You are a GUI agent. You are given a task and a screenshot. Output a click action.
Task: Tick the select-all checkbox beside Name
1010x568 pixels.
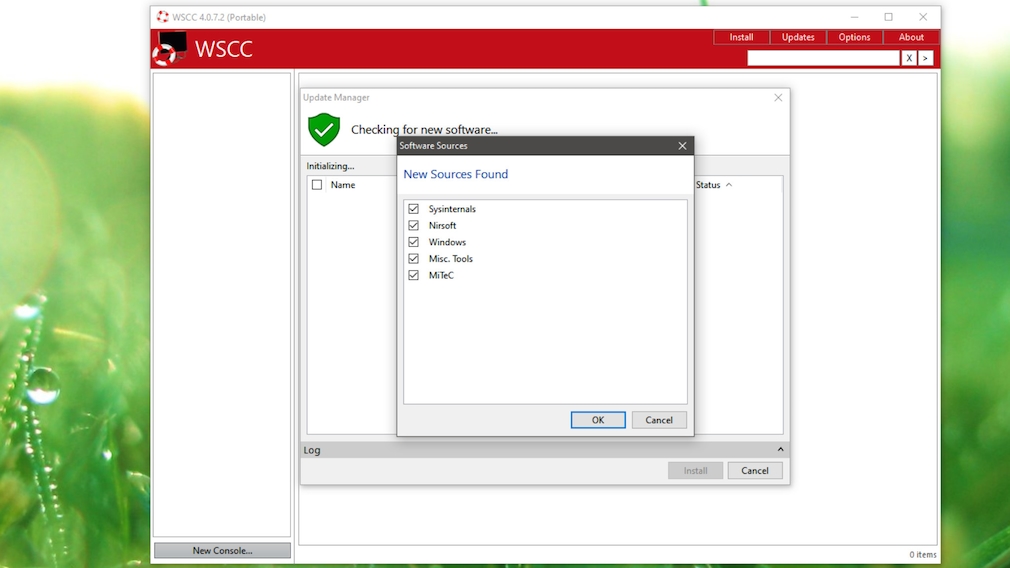click(317, 185)
